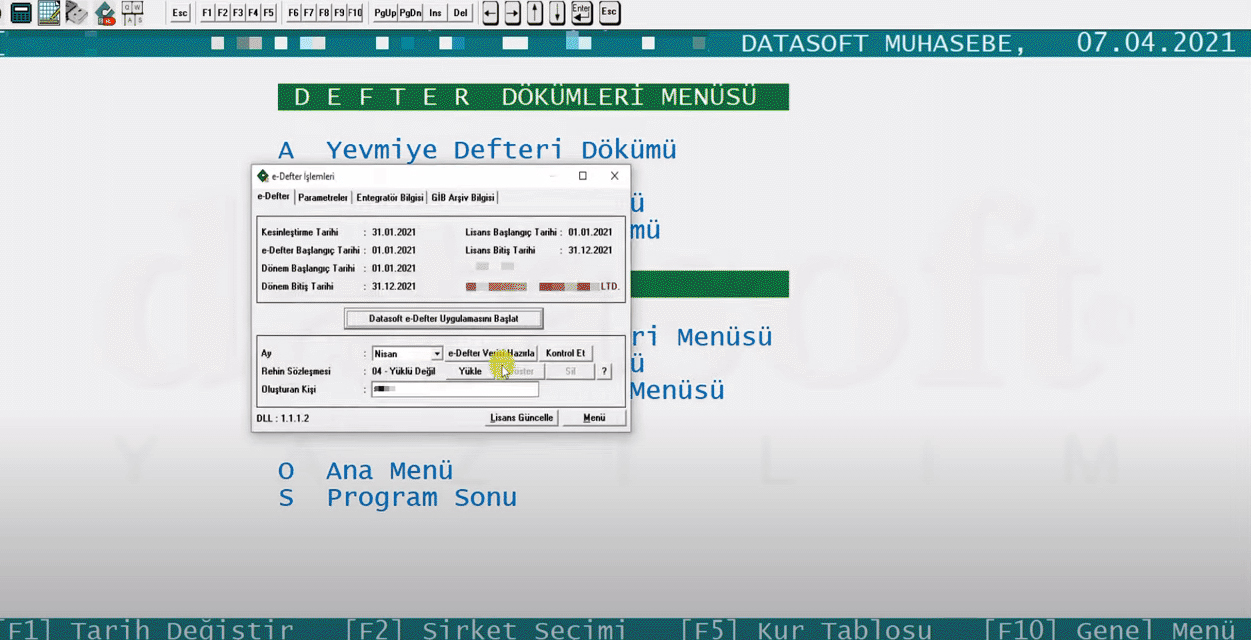
Task: Click the Del key icon
Action: [x=461, y=13]
